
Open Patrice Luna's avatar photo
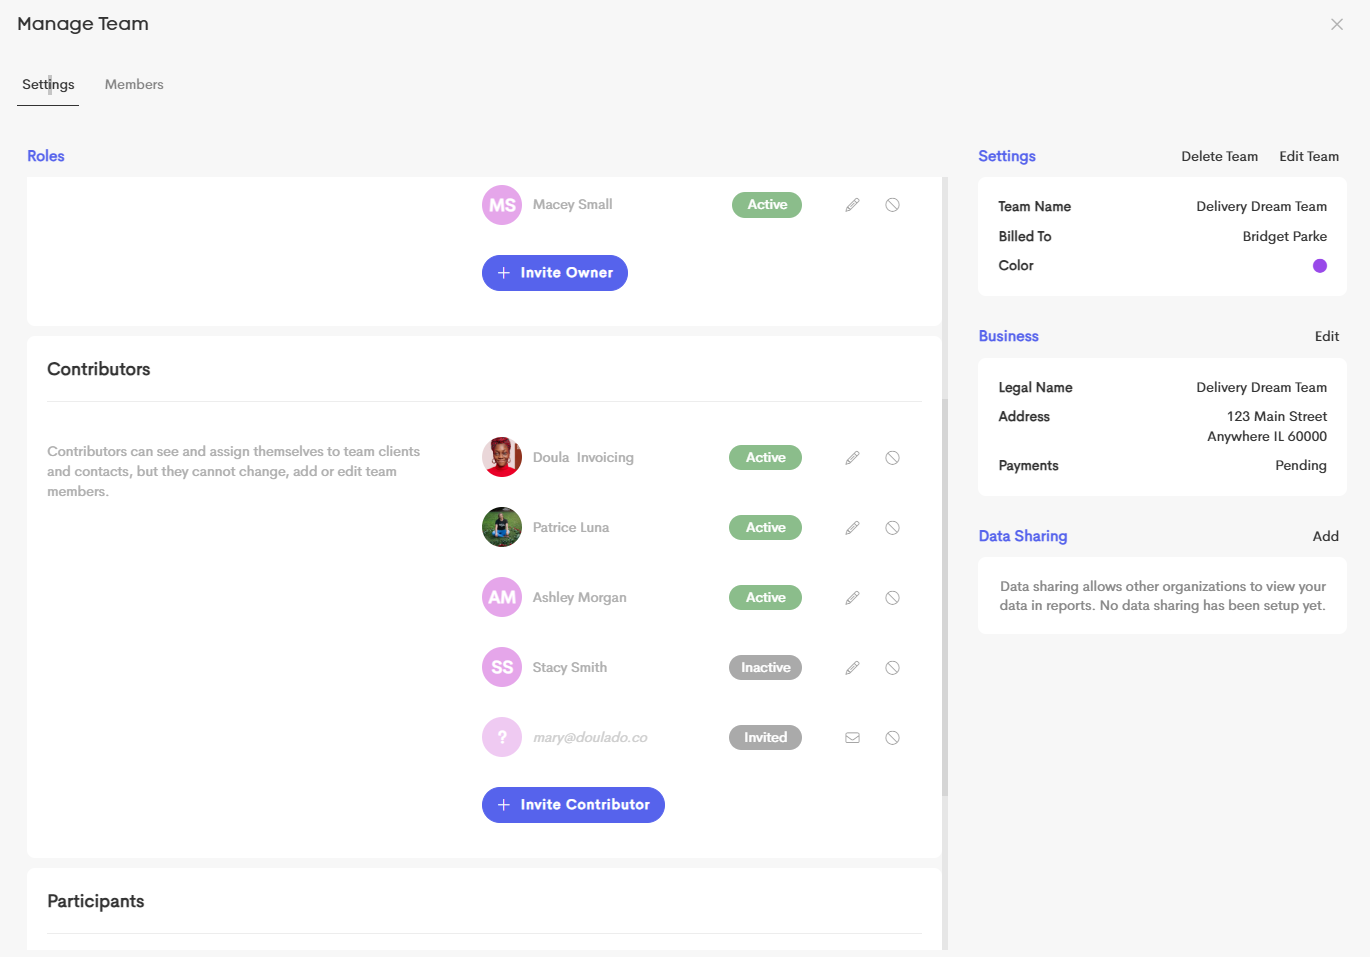[x=502, y=527]
